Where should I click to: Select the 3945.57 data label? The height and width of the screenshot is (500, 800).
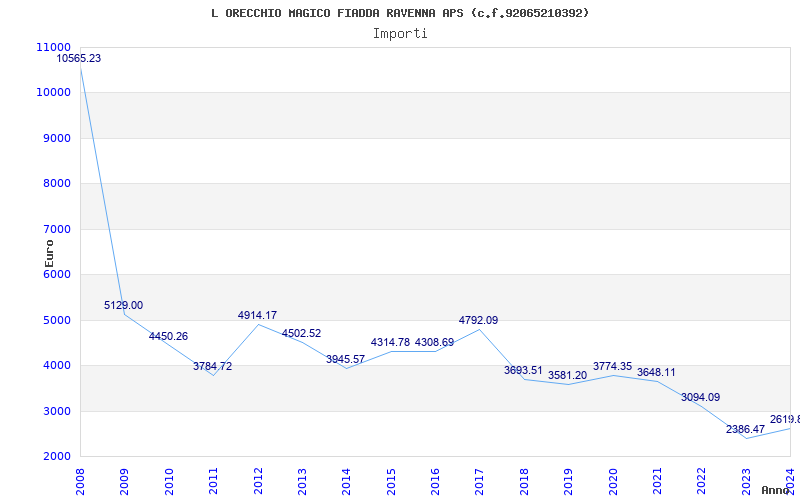pos(345,359)
